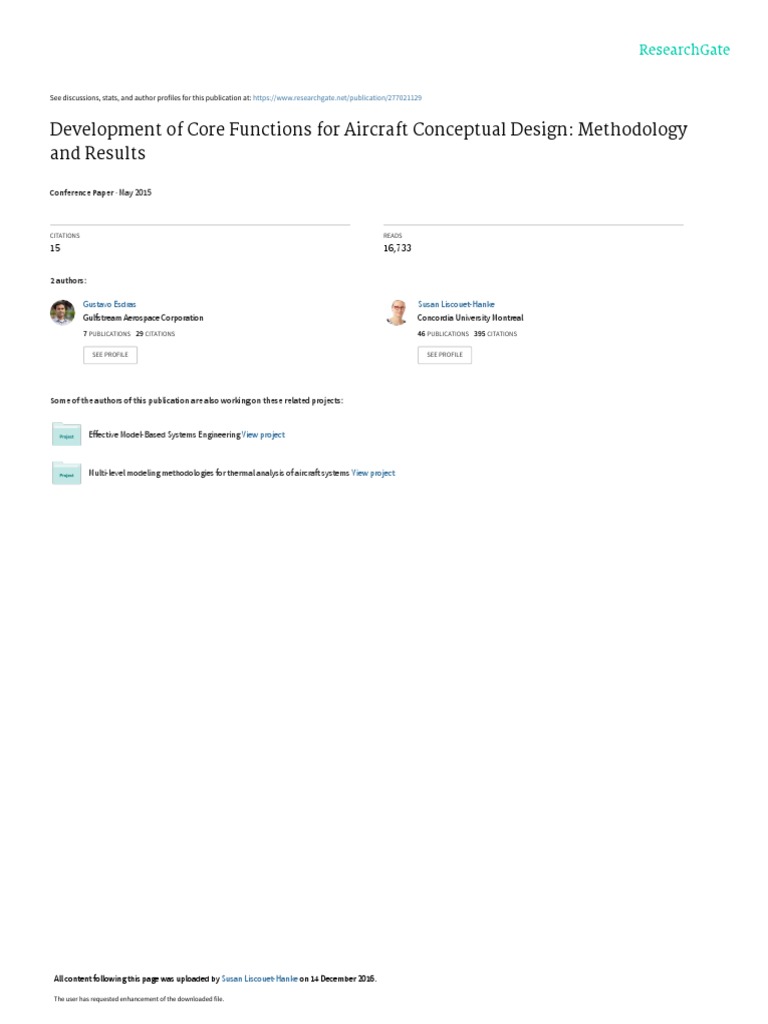Image resolution: width=768 pixels, height=1024 pixels.
Task: Click Susan Liscouet-Hanke's profile photo
Action: tap(397, 312)
